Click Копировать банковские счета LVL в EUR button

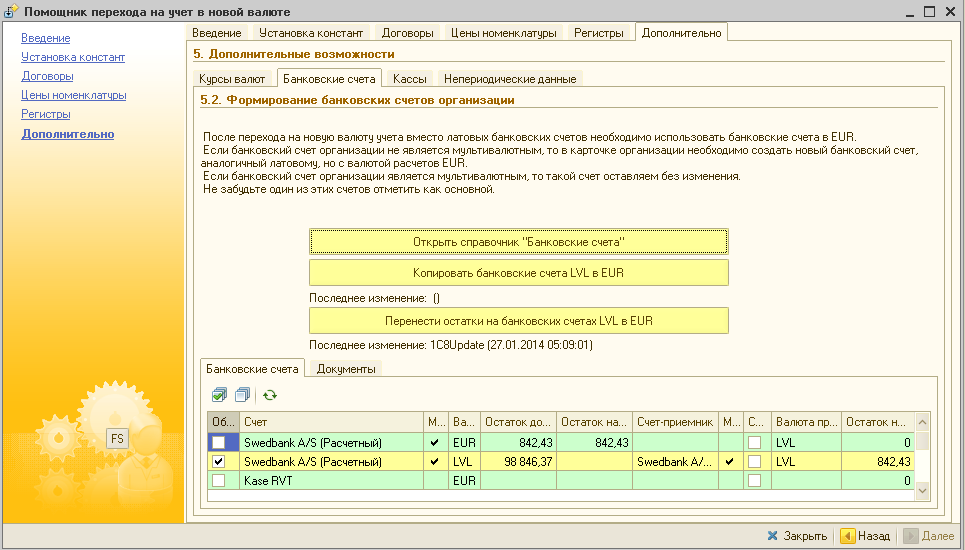click(518, 273)
